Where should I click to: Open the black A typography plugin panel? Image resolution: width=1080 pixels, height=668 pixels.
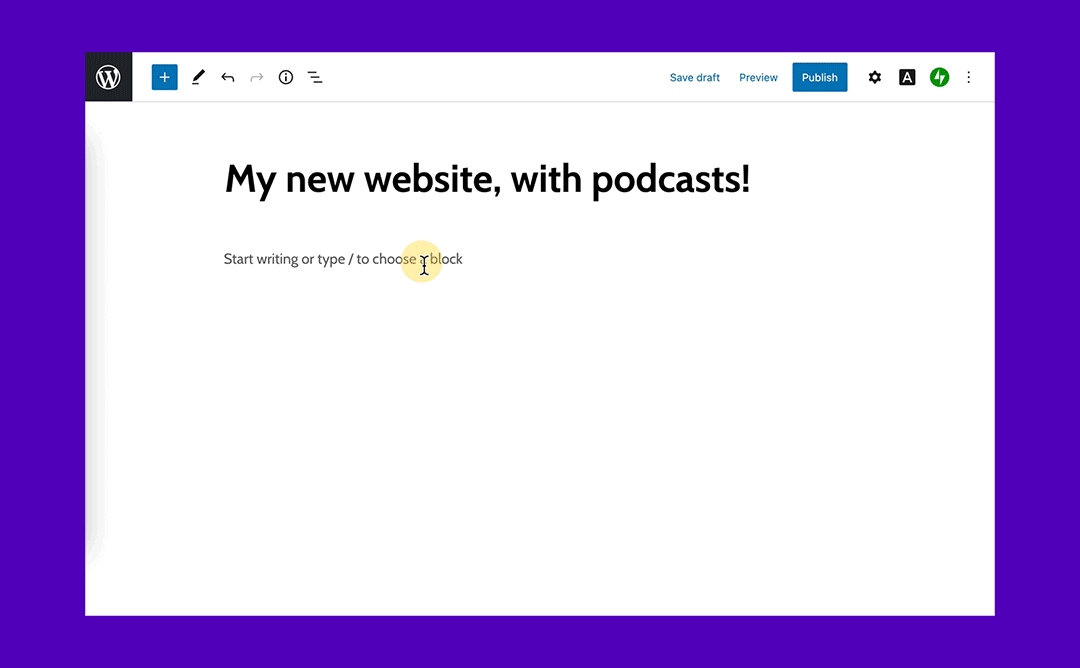(907, 77)
